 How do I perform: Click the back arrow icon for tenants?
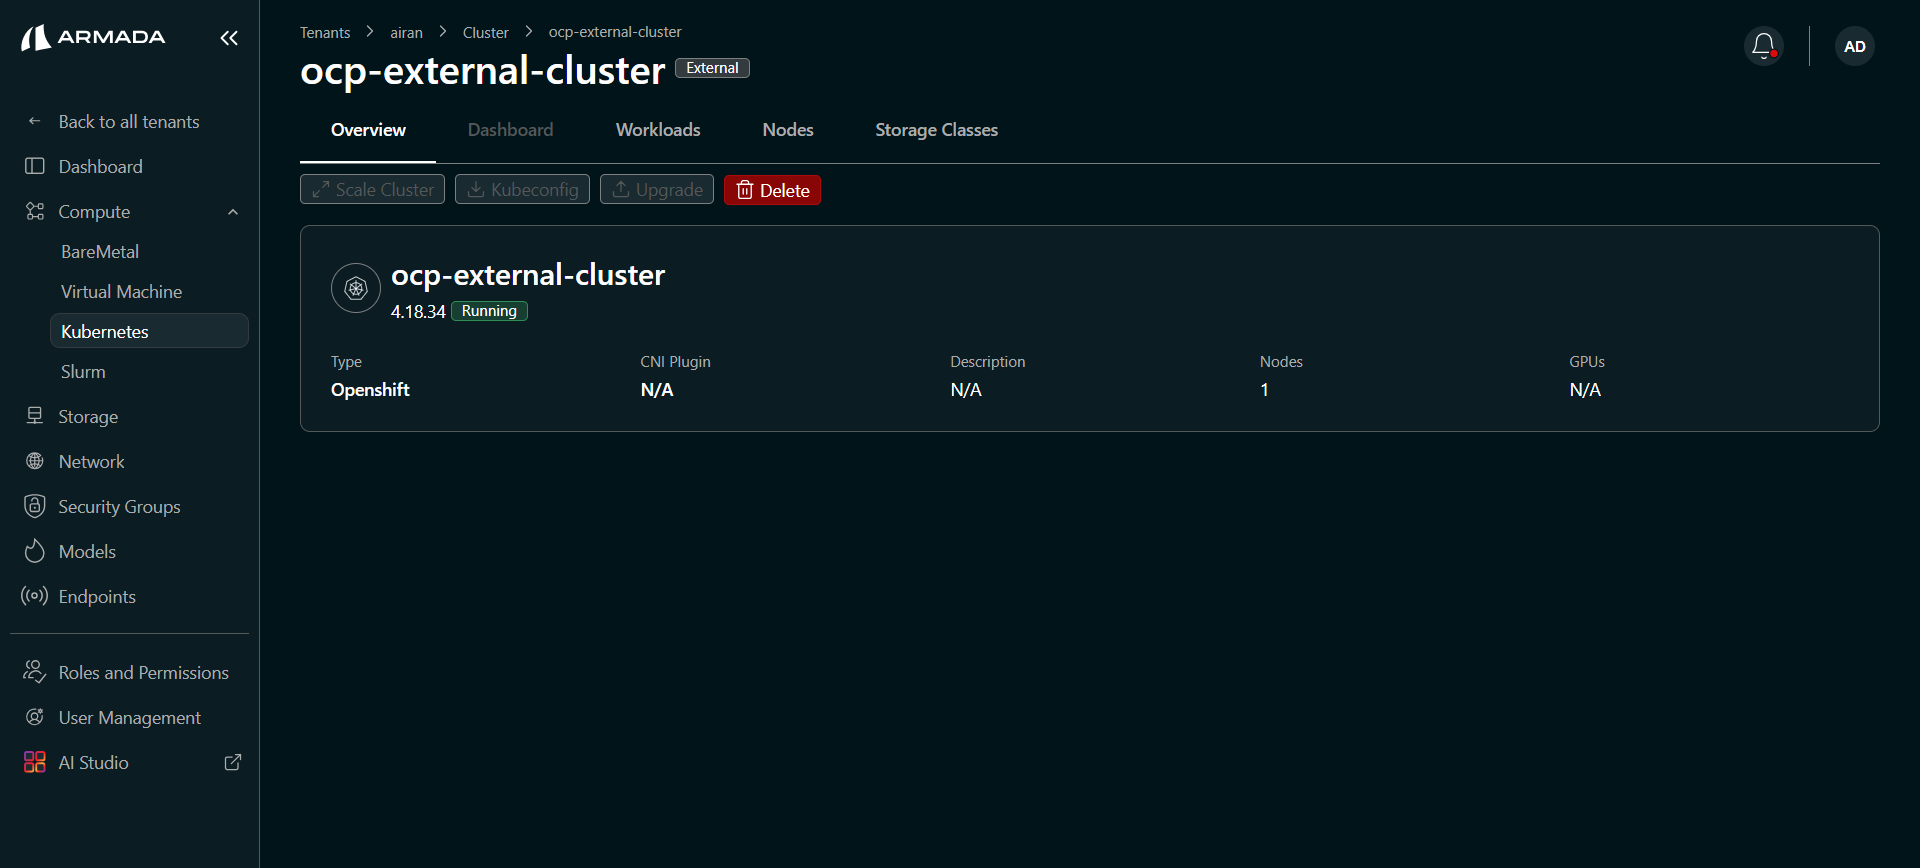coord(35,121)
